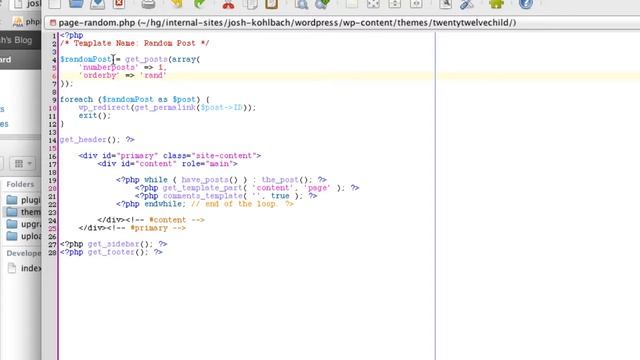The image size is (640, 360).
Task: Click the Copy documents icon
Action: [250, 4]
